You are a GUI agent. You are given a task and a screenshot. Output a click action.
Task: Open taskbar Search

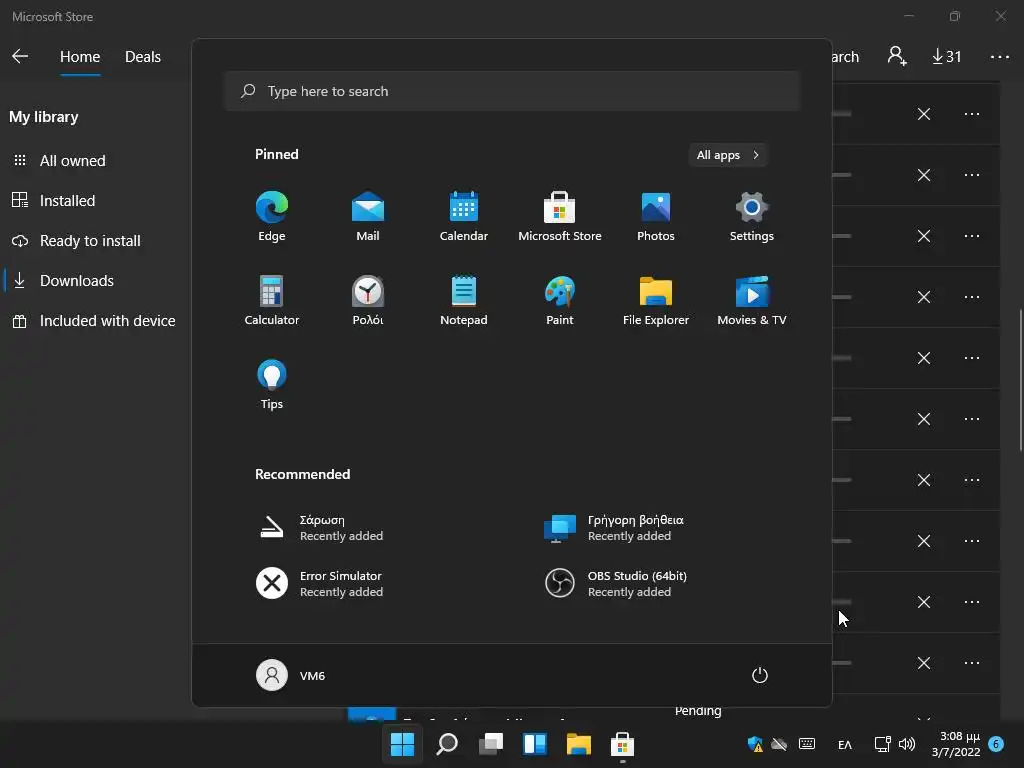tap(447, 744)
